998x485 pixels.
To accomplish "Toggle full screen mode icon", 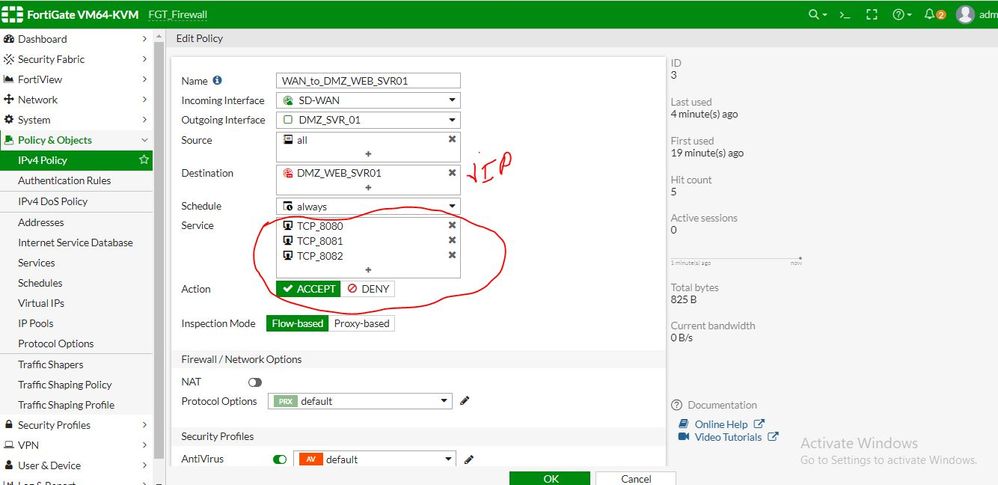I will pos(872,15).
